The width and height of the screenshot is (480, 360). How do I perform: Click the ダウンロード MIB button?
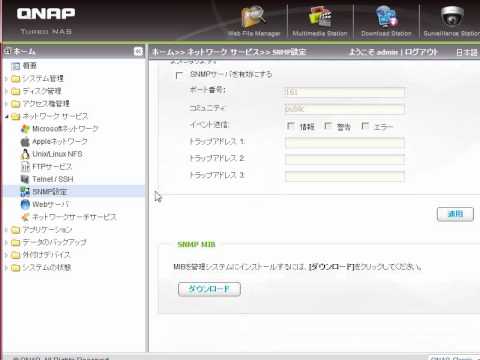coord(209,289)
